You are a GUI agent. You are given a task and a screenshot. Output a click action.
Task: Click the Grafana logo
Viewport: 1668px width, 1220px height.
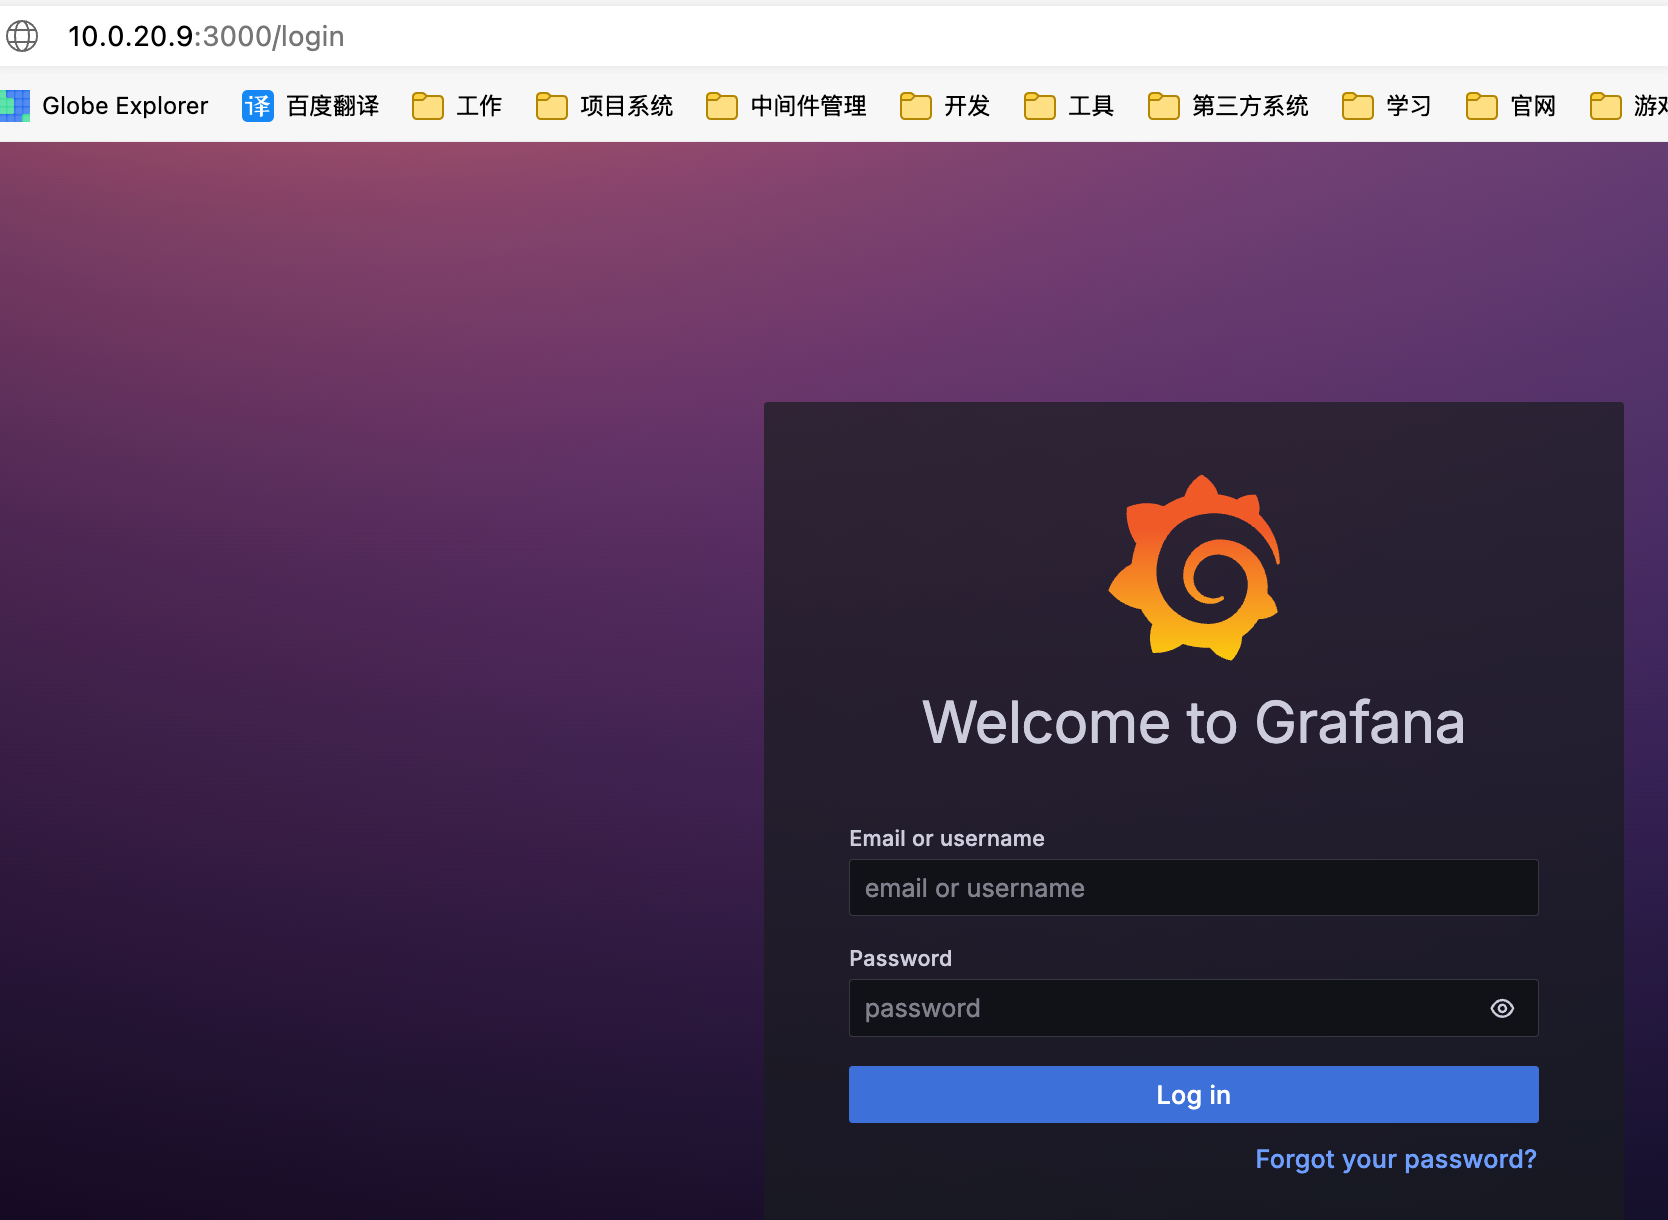pyautogui.click(x=1194, y=567)
